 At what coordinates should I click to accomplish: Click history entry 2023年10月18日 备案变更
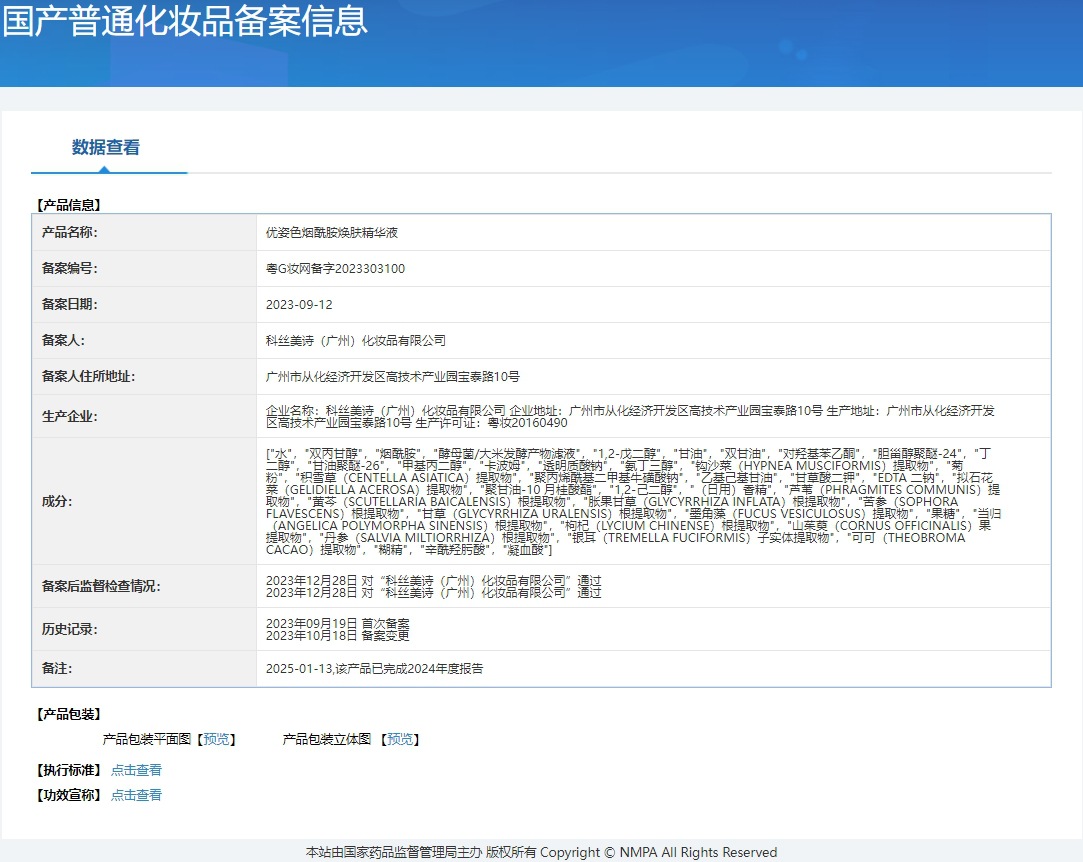tap(338, 635)
